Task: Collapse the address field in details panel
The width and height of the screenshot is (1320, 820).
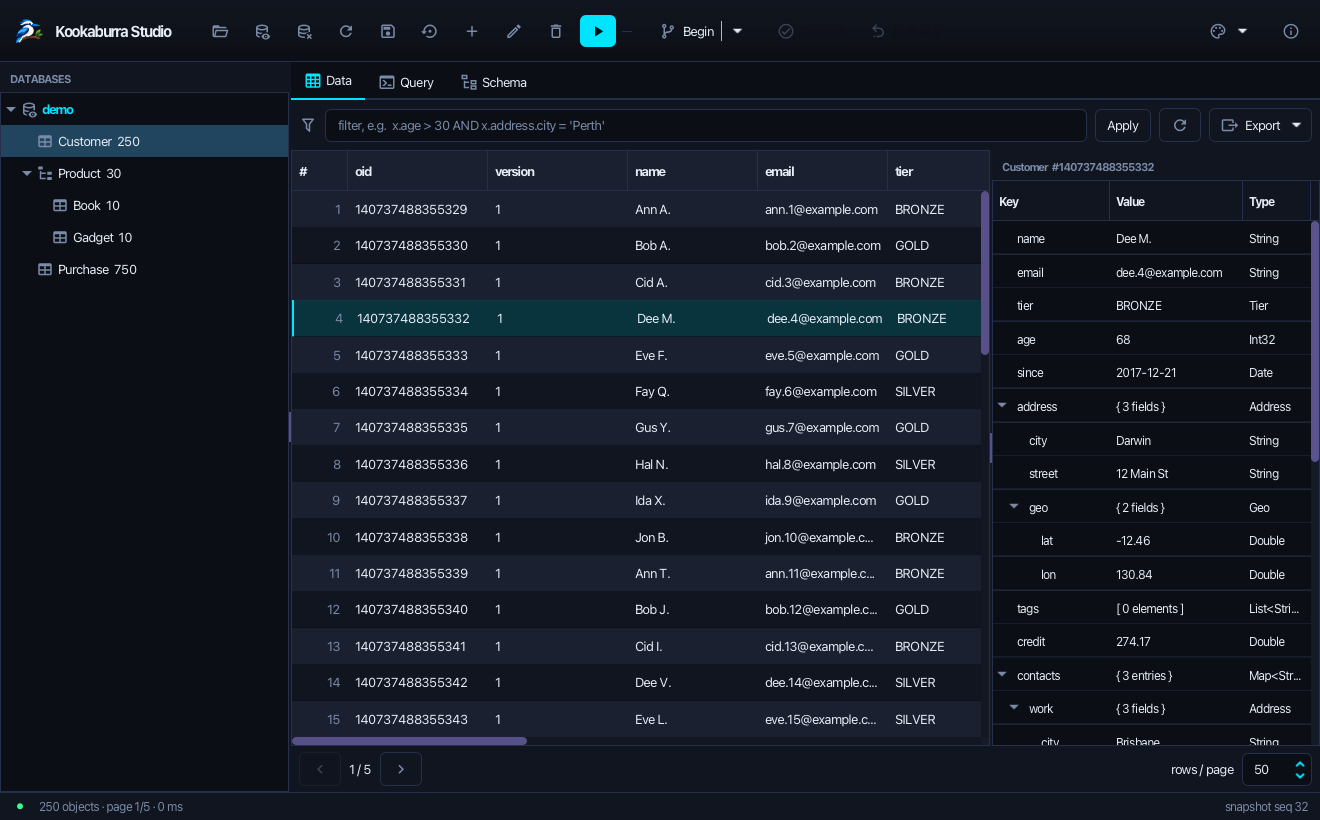Action: click(1002, 406)
